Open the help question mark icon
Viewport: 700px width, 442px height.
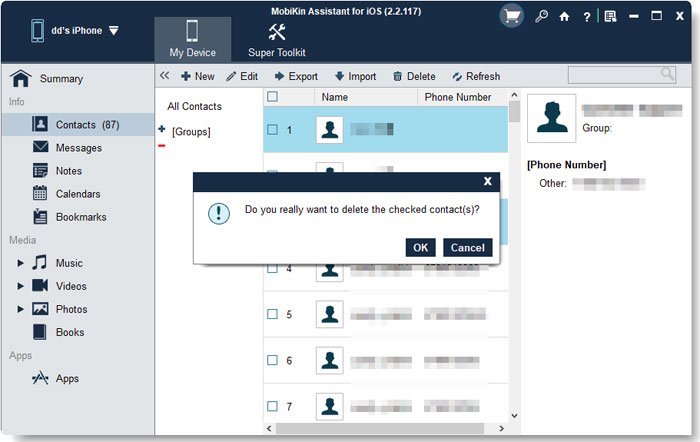tap(587, 17)
